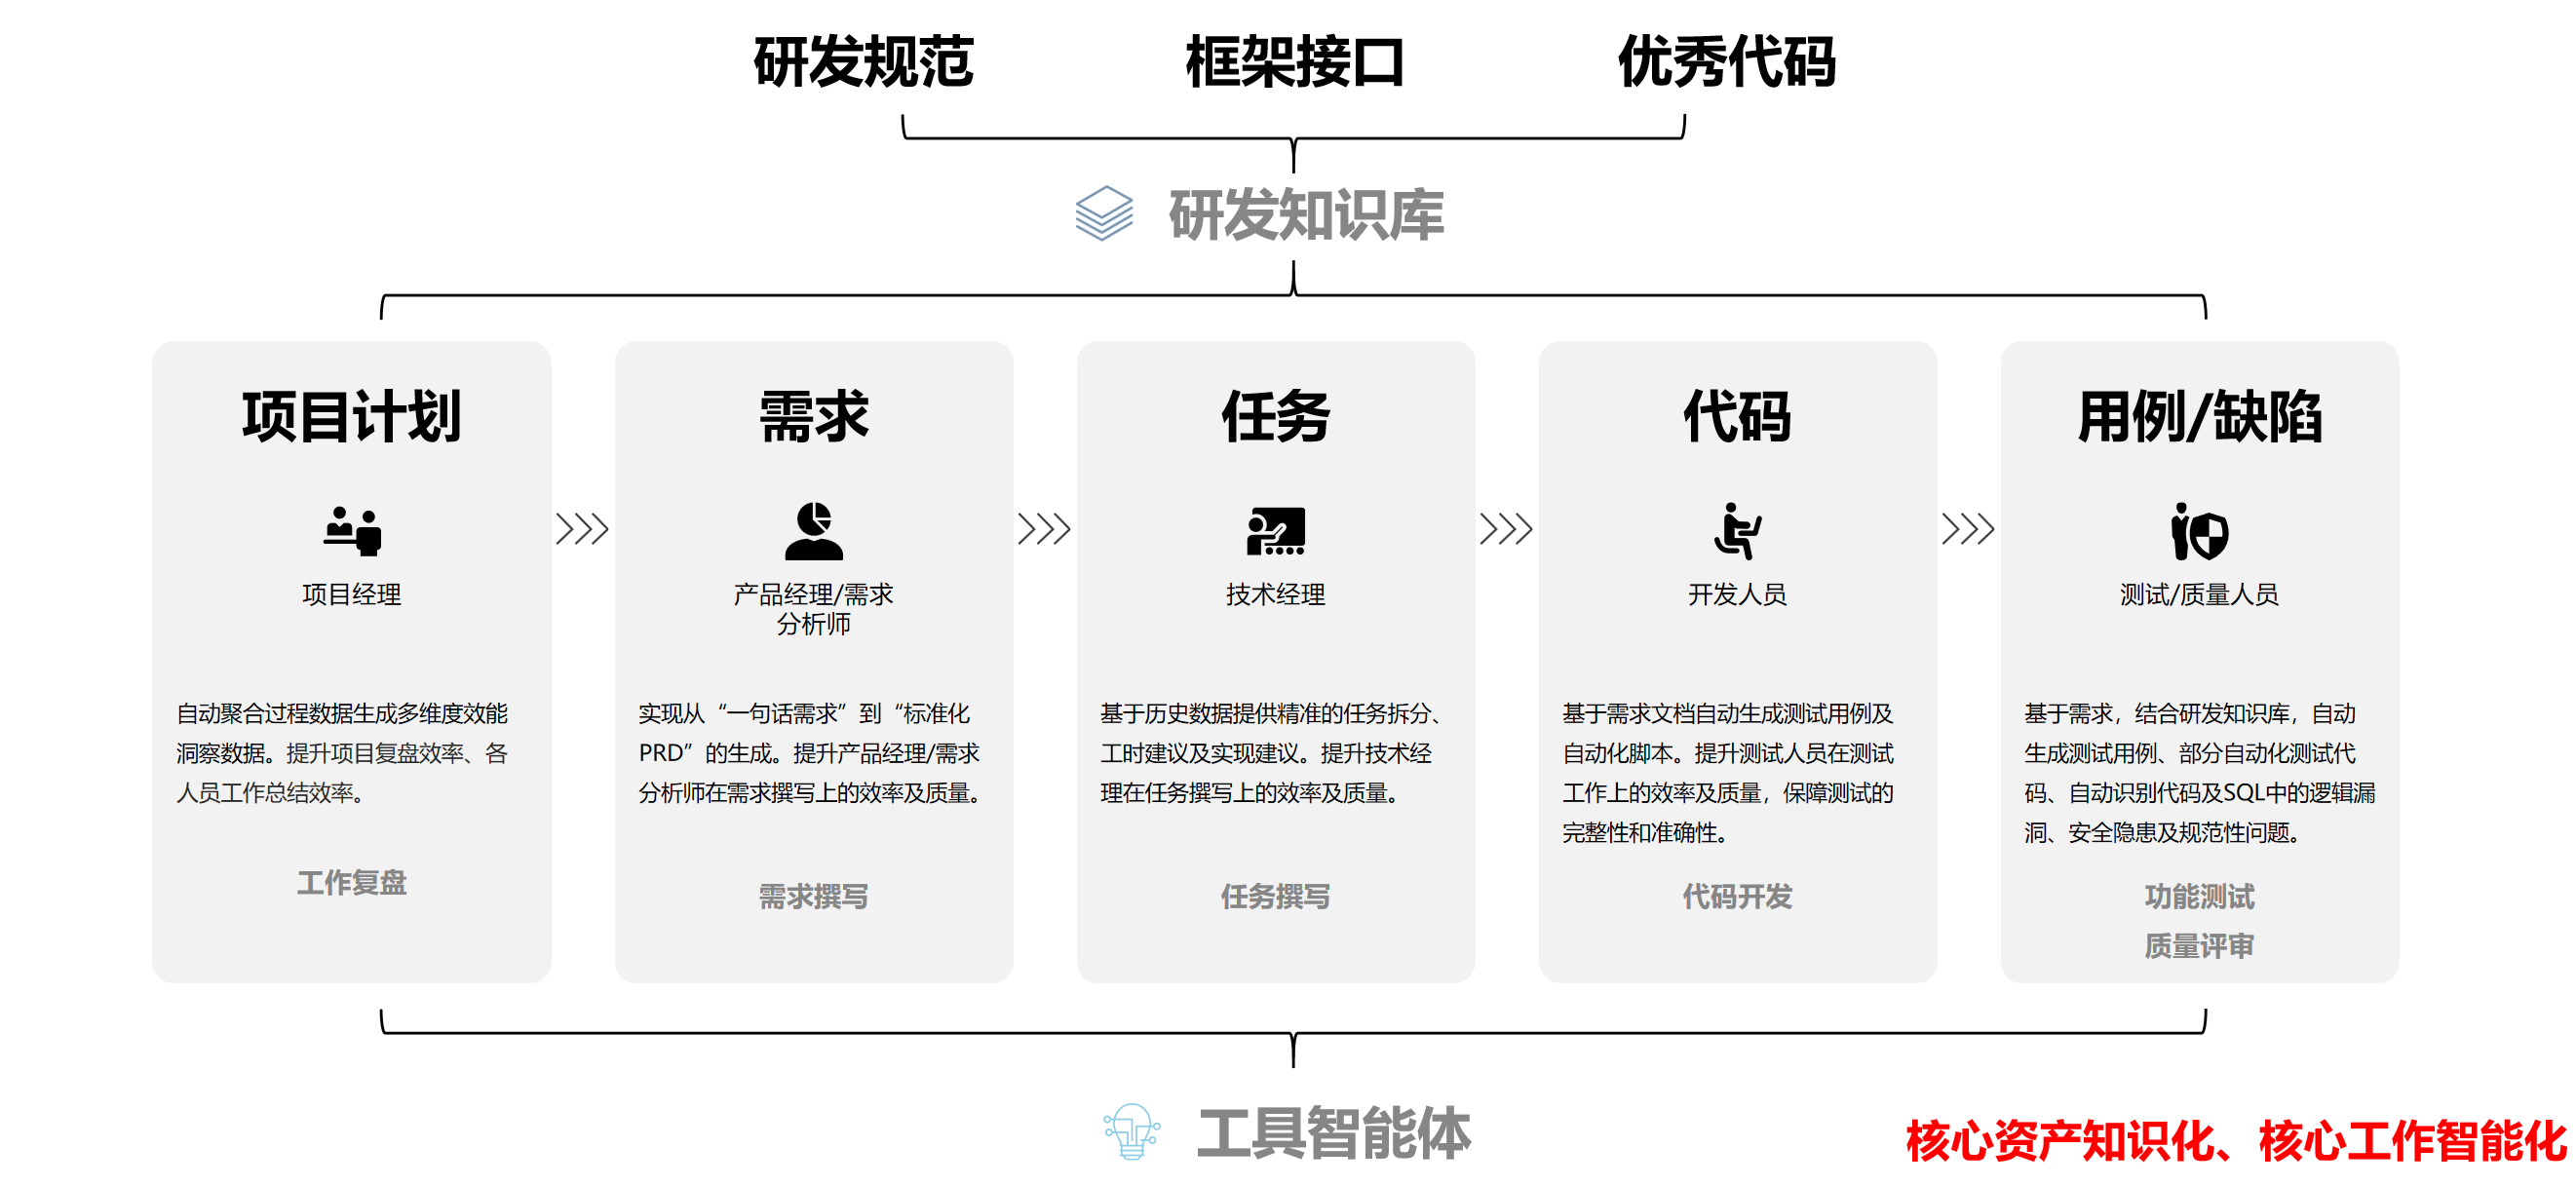Viewport: 2576px width, 1186px height.
Task: Click the 代码开发 label in fourth card
Action: (1737, 896)
